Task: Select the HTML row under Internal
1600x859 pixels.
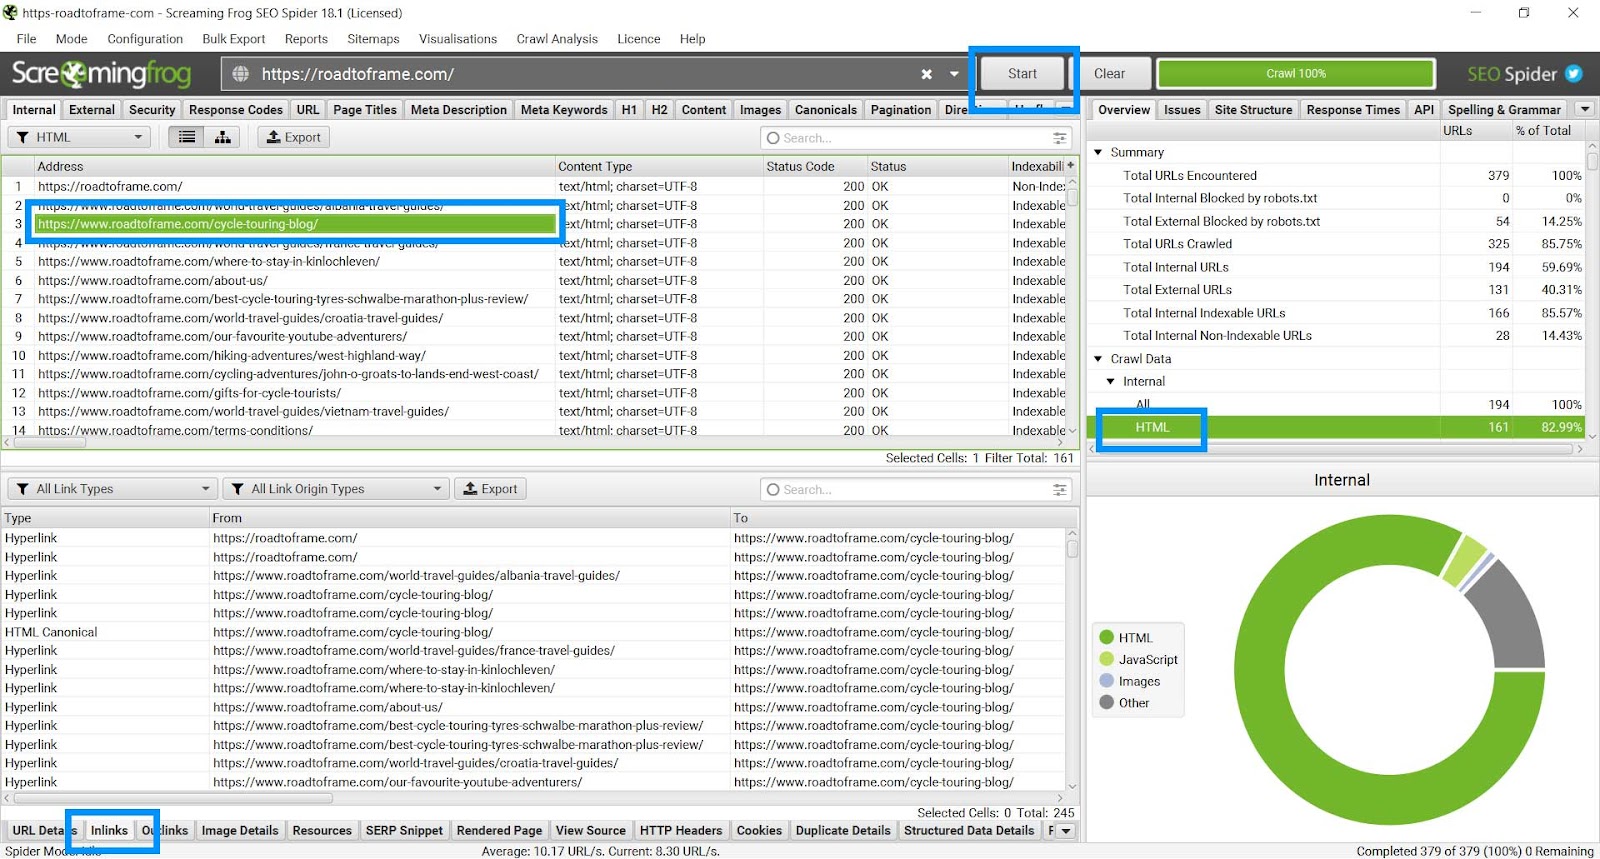Action: (x=1338, y=428)
